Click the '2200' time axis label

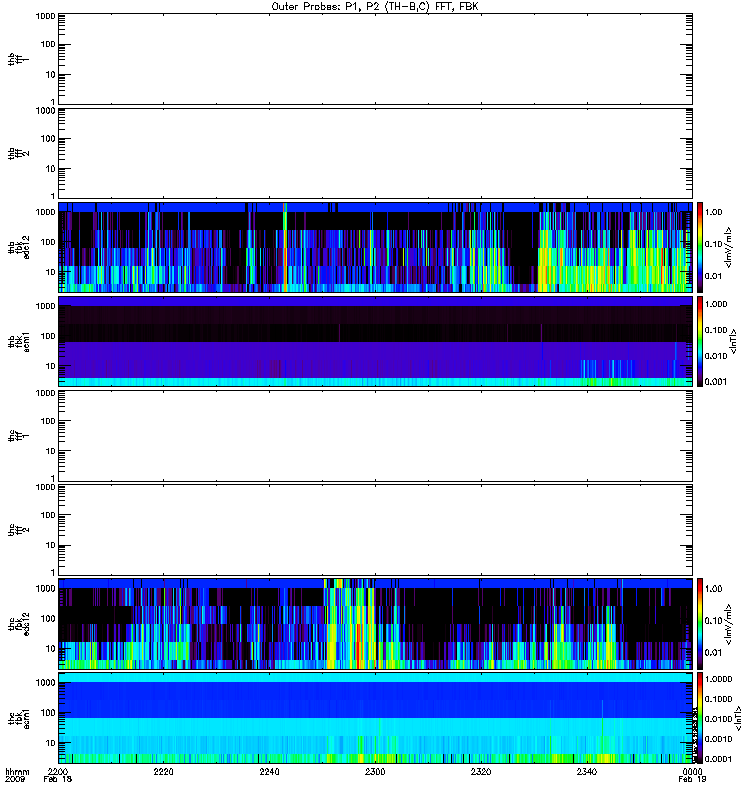[x=58, y=772]
